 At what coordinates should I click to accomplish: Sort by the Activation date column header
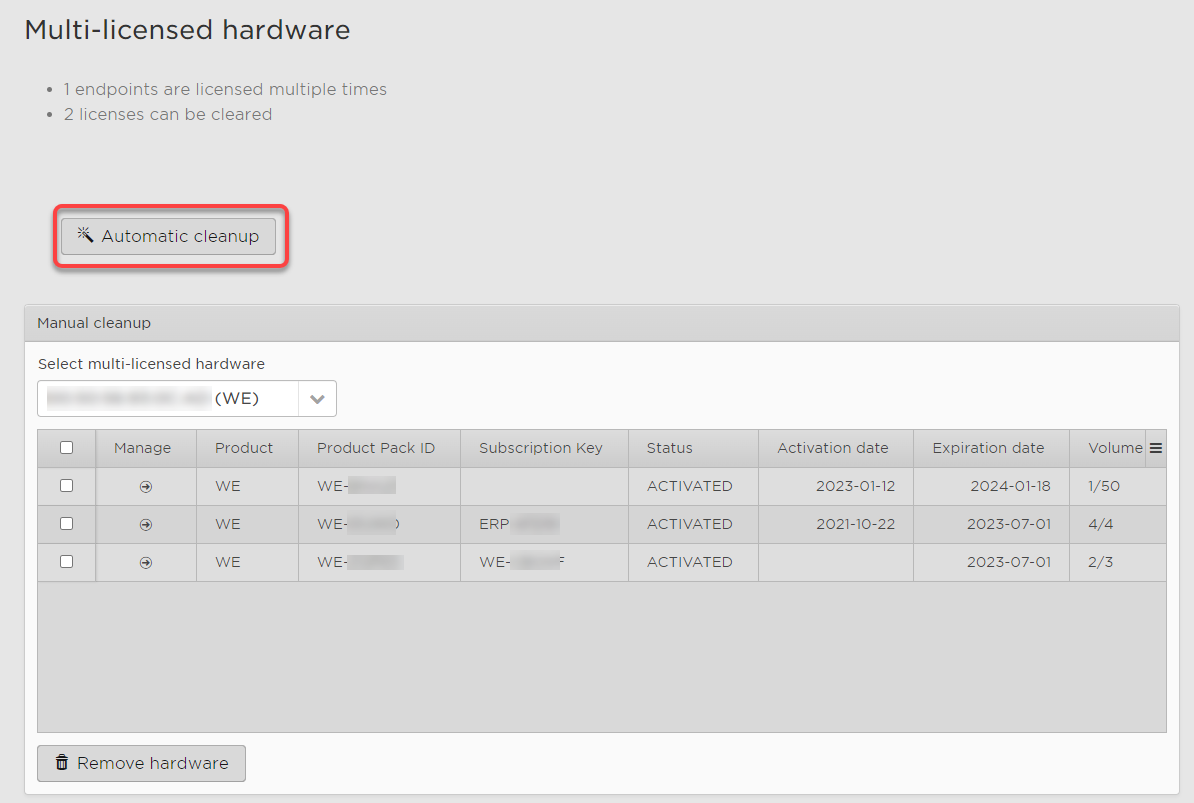click(832, 448)
